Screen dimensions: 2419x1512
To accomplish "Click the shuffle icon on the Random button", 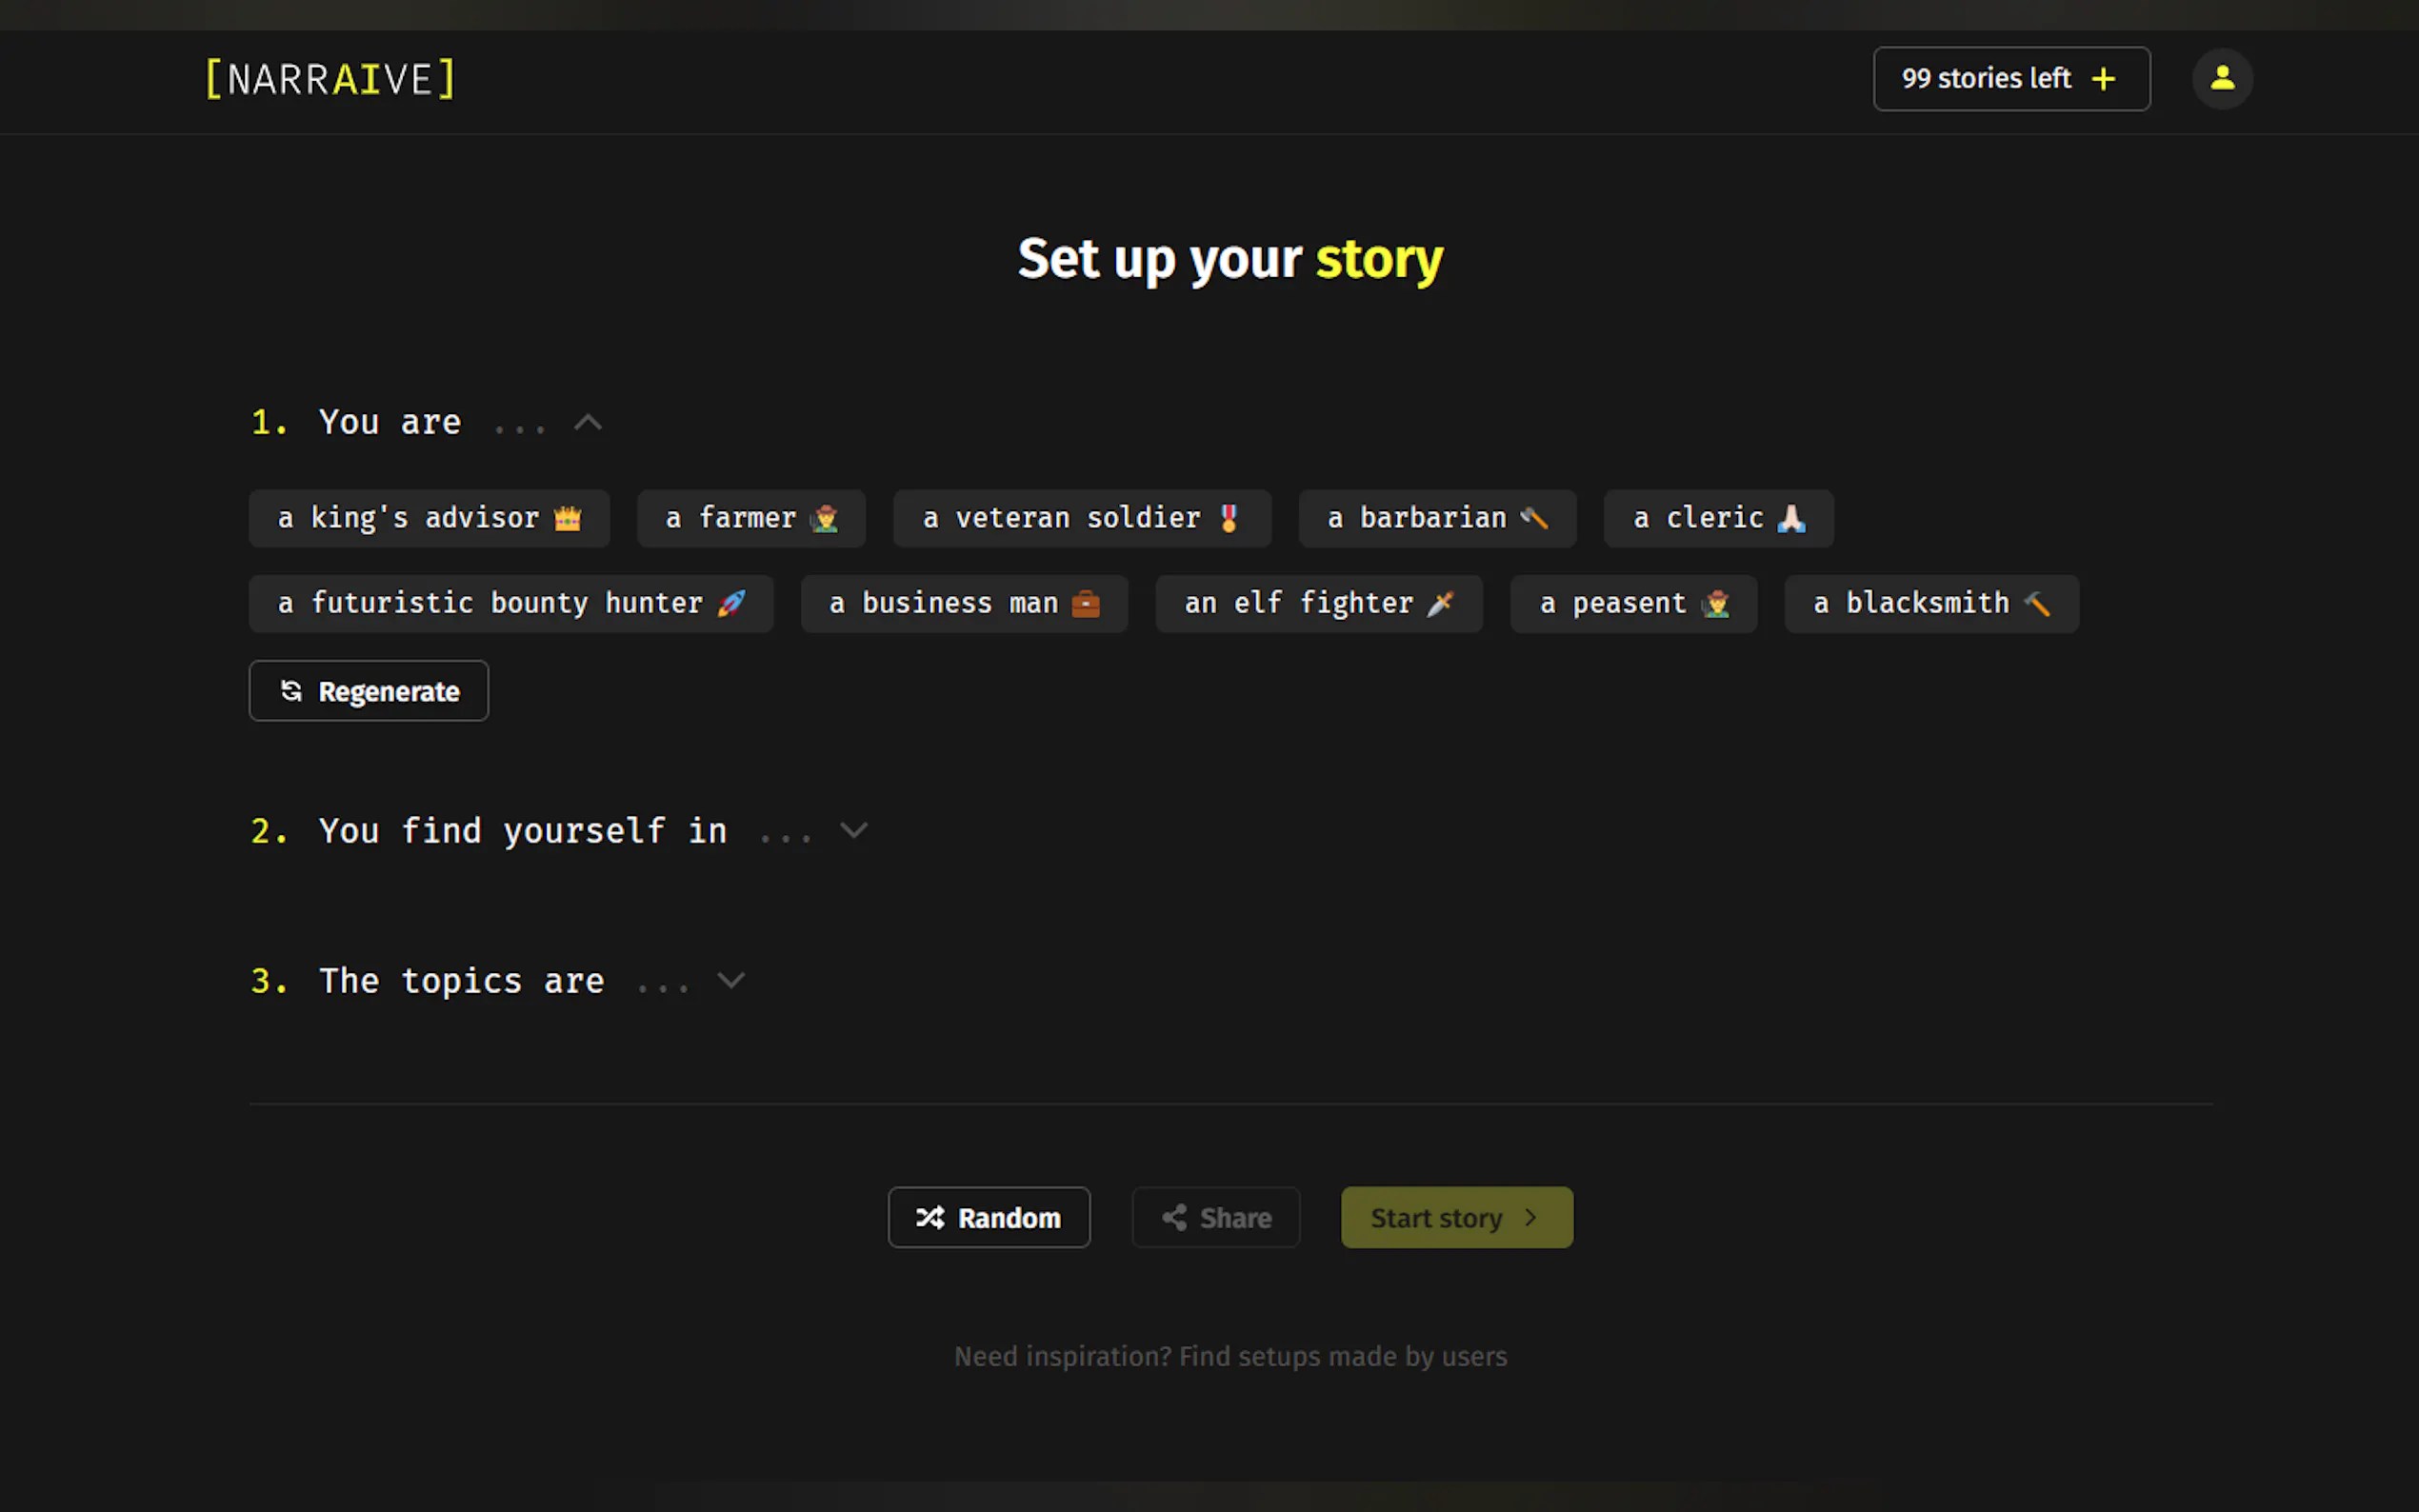I will pyautogui.click(x=930, y=1217).
